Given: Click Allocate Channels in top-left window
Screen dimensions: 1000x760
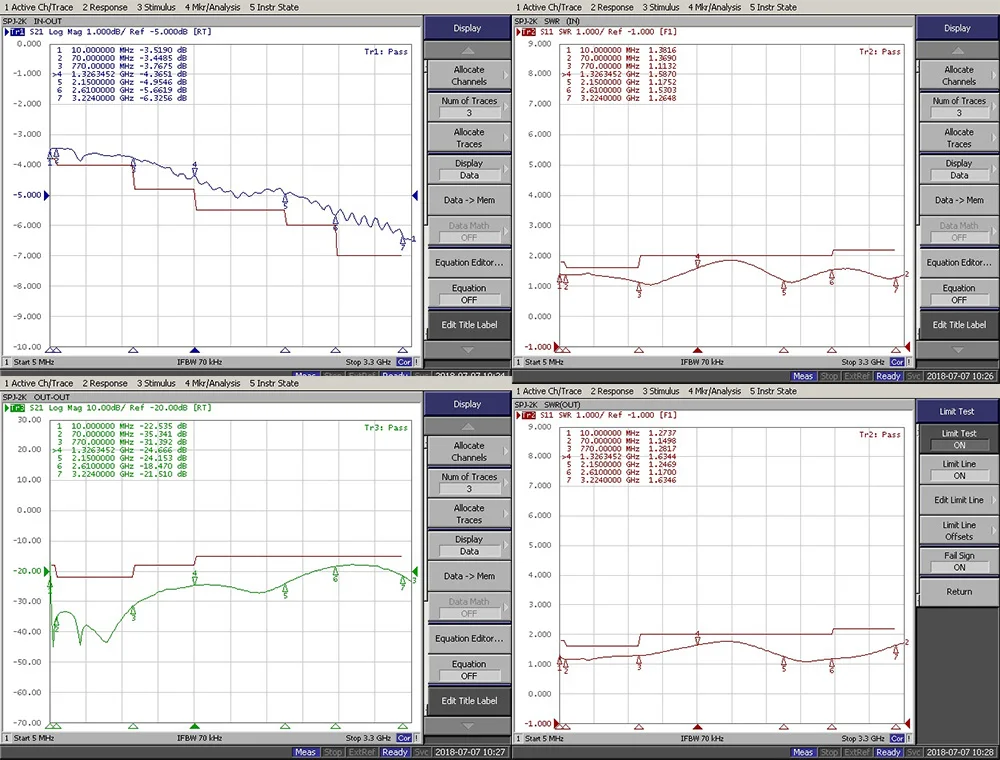Looking at the screenshot, I should pos(469,75).
